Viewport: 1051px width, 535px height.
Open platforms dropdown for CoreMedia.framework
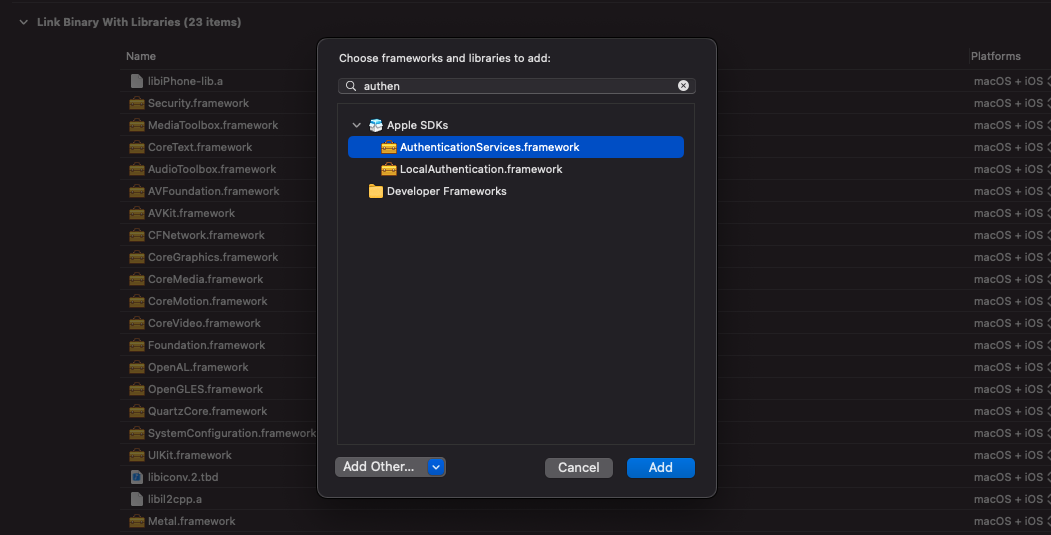(1012, 279)
